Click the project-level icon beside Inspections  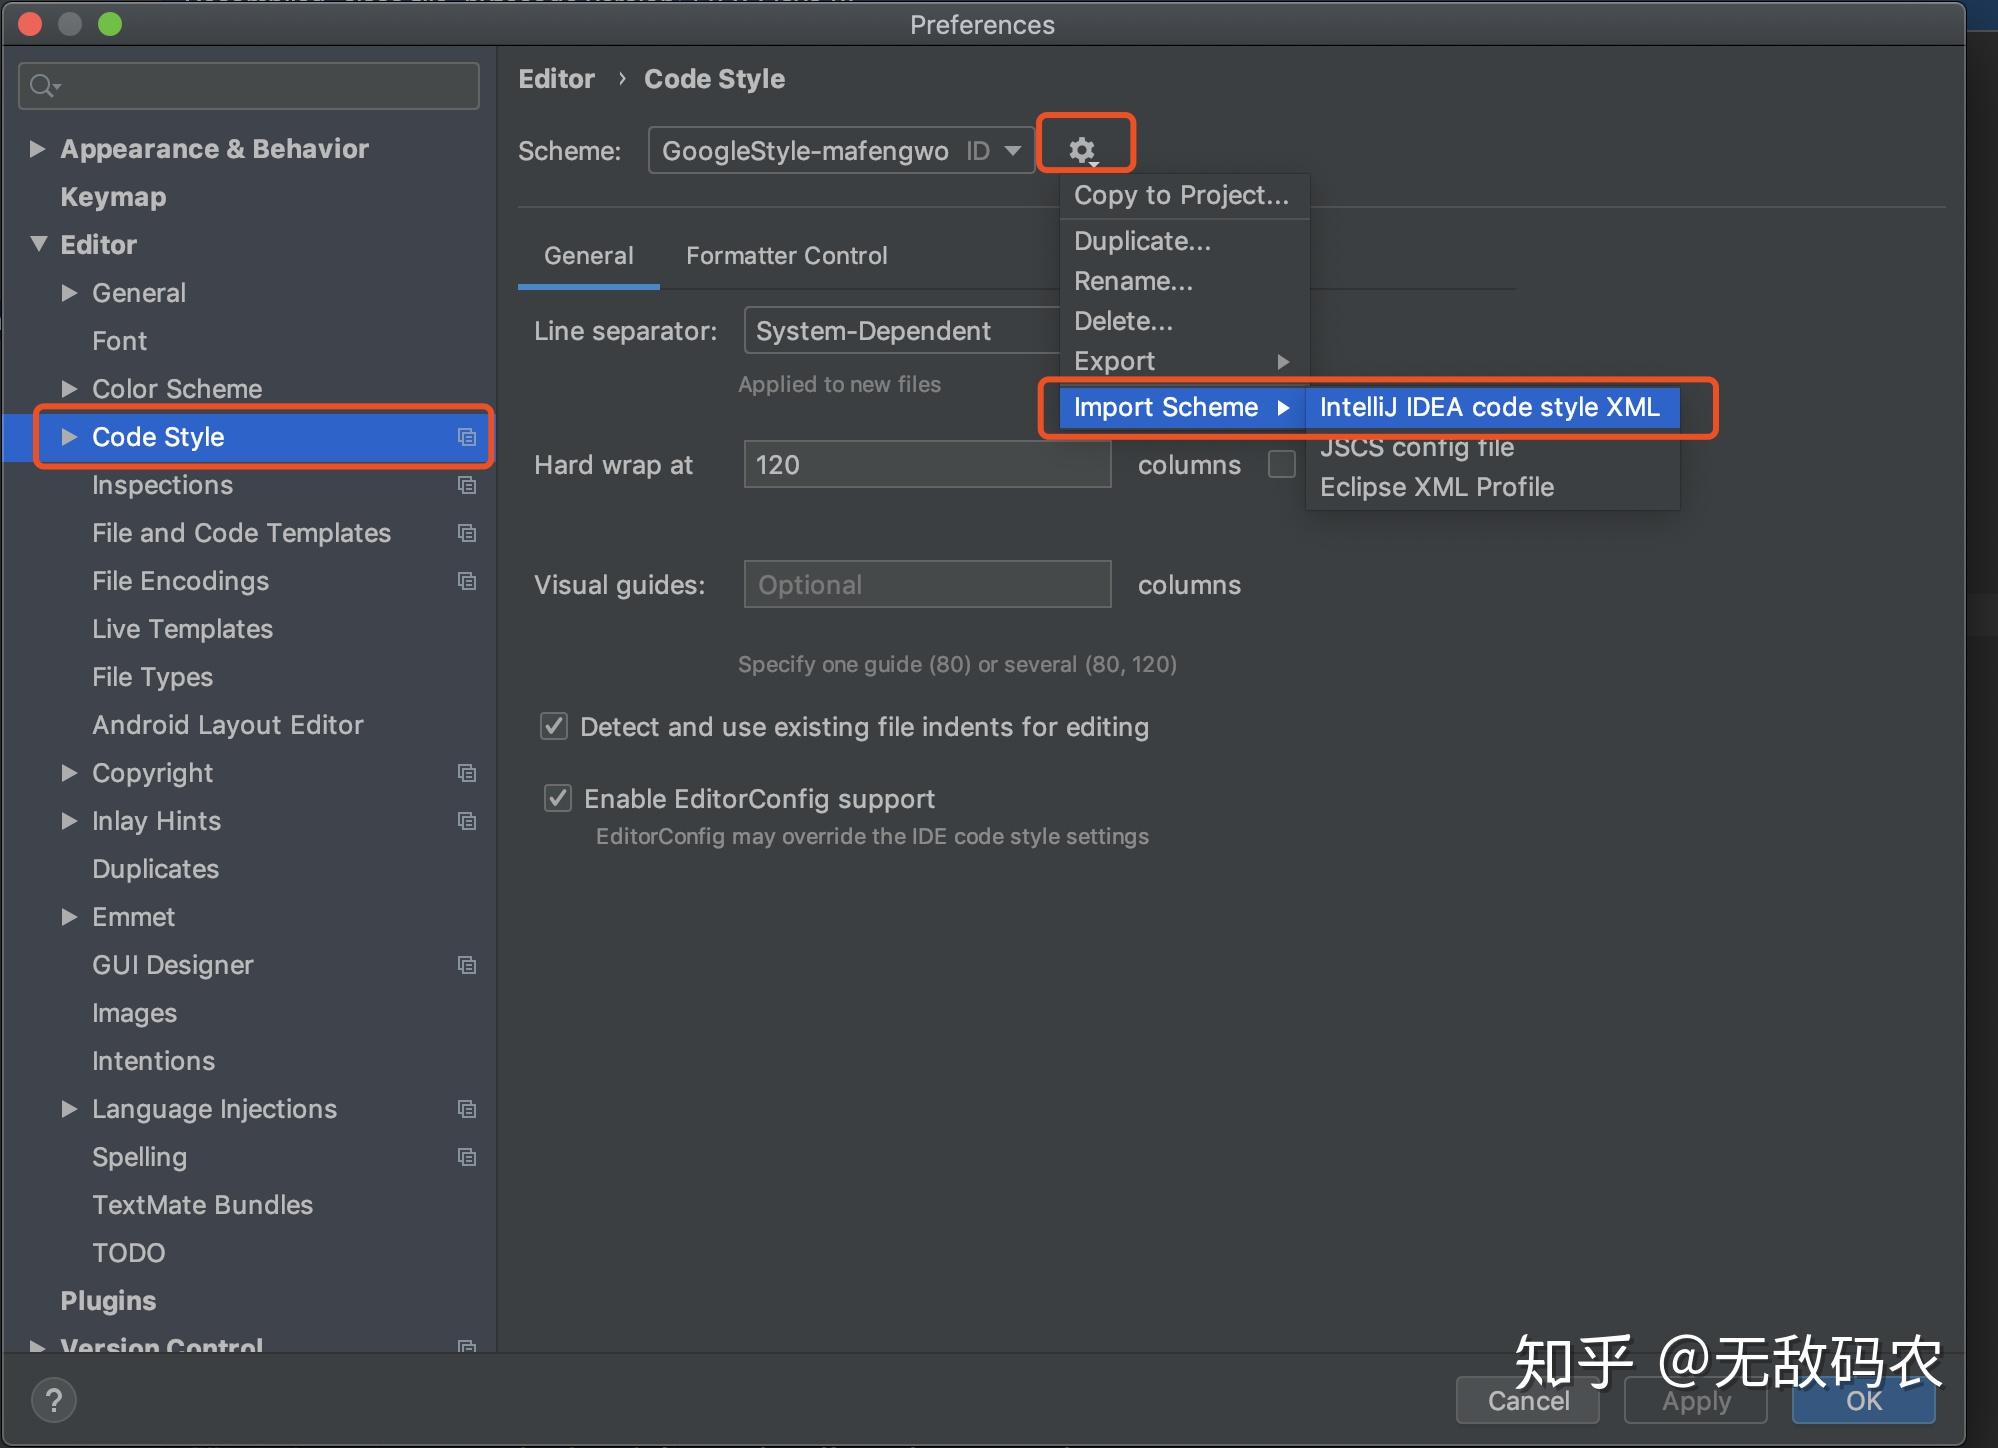(x=466, y=485)
